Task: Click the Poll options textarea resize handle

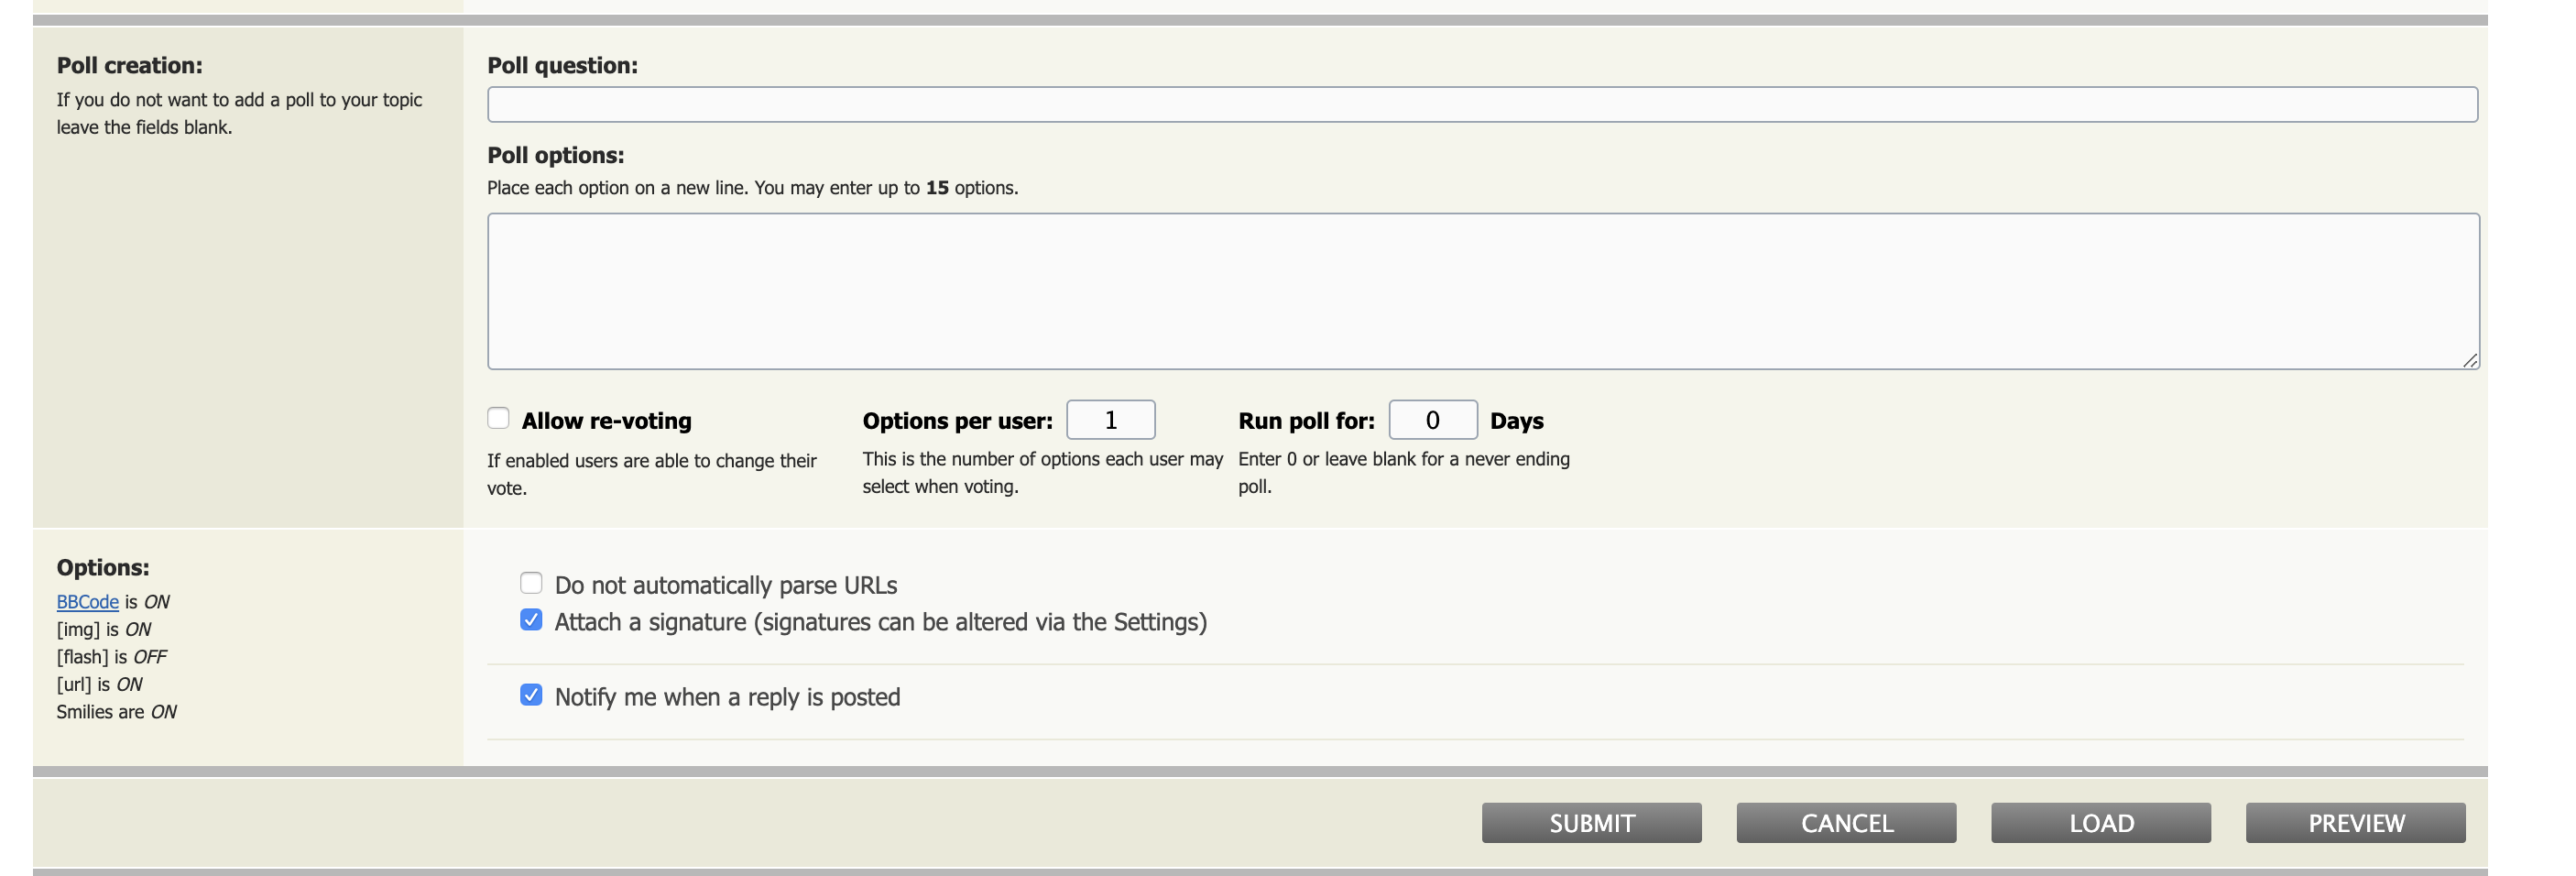Action: pos(2469,360)
